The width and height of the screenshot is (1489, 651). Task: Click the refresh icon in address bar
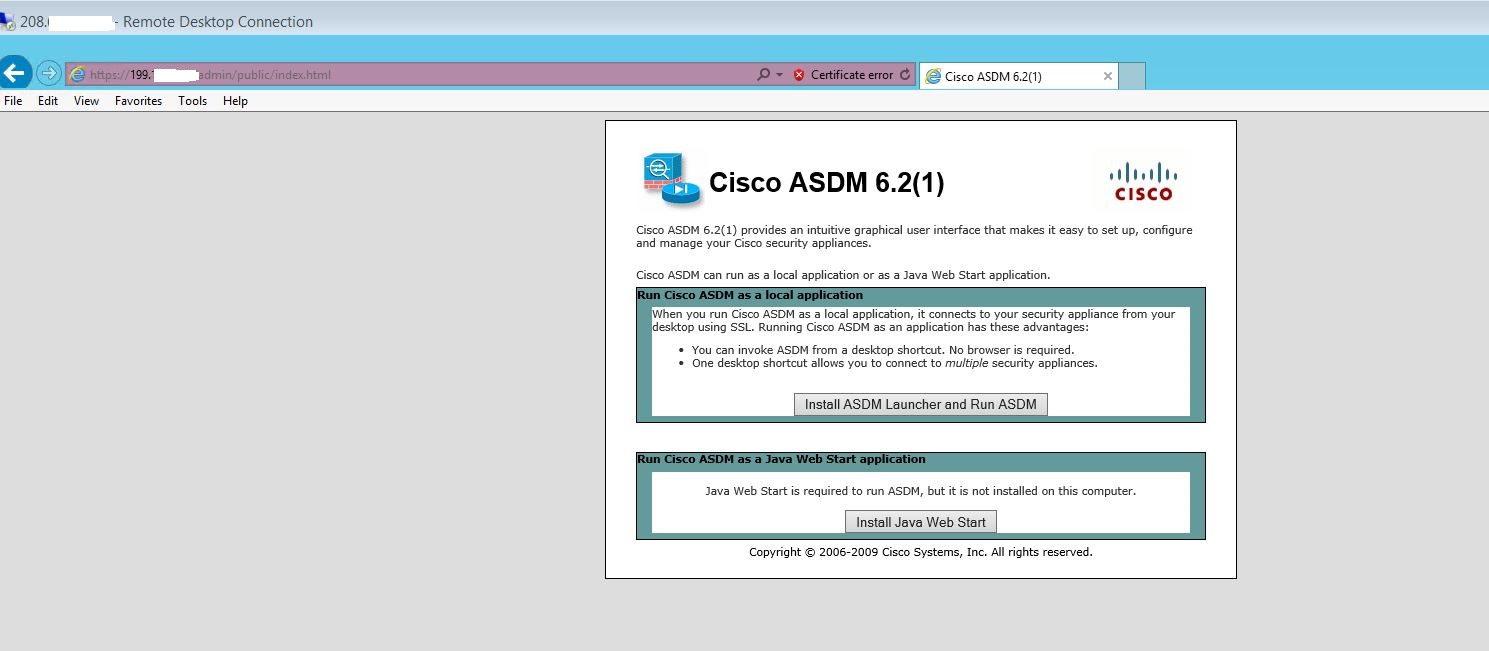[905, 75]
